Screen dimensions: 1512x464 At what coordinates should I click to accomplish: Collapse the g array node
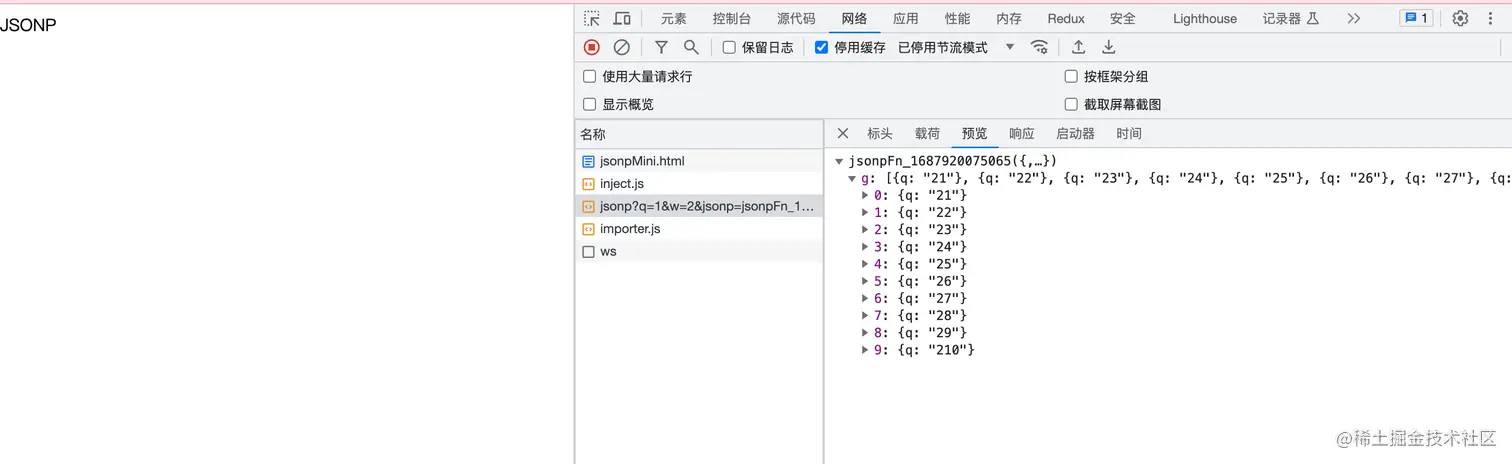coord(852,178)
